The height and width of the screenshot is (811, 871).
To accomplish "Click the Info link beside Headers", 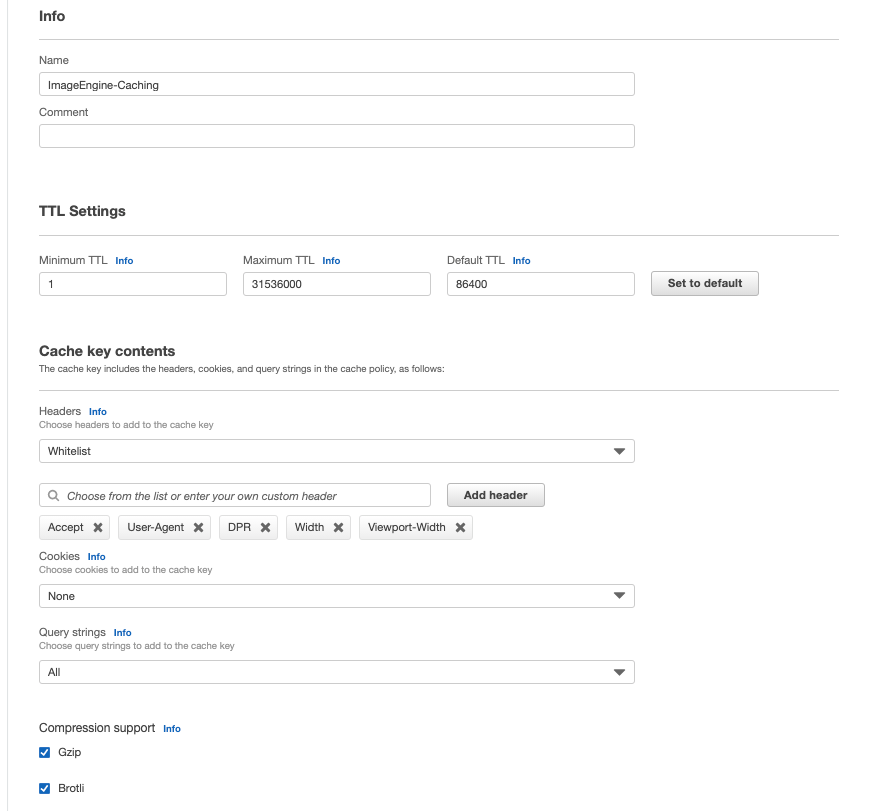I will pos(97,411).
